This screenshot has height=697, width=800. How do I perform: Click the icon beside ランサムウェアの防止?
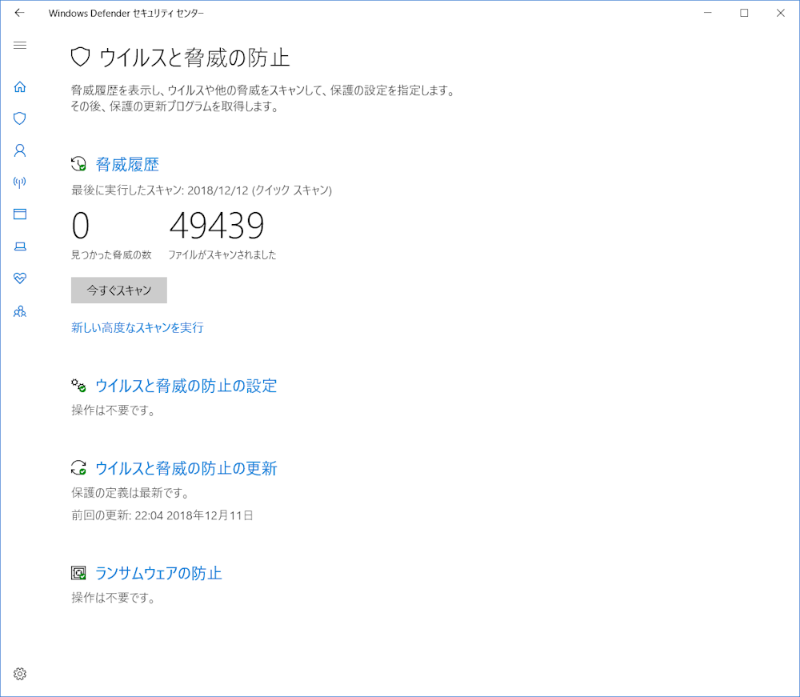(x=79, y=574)
